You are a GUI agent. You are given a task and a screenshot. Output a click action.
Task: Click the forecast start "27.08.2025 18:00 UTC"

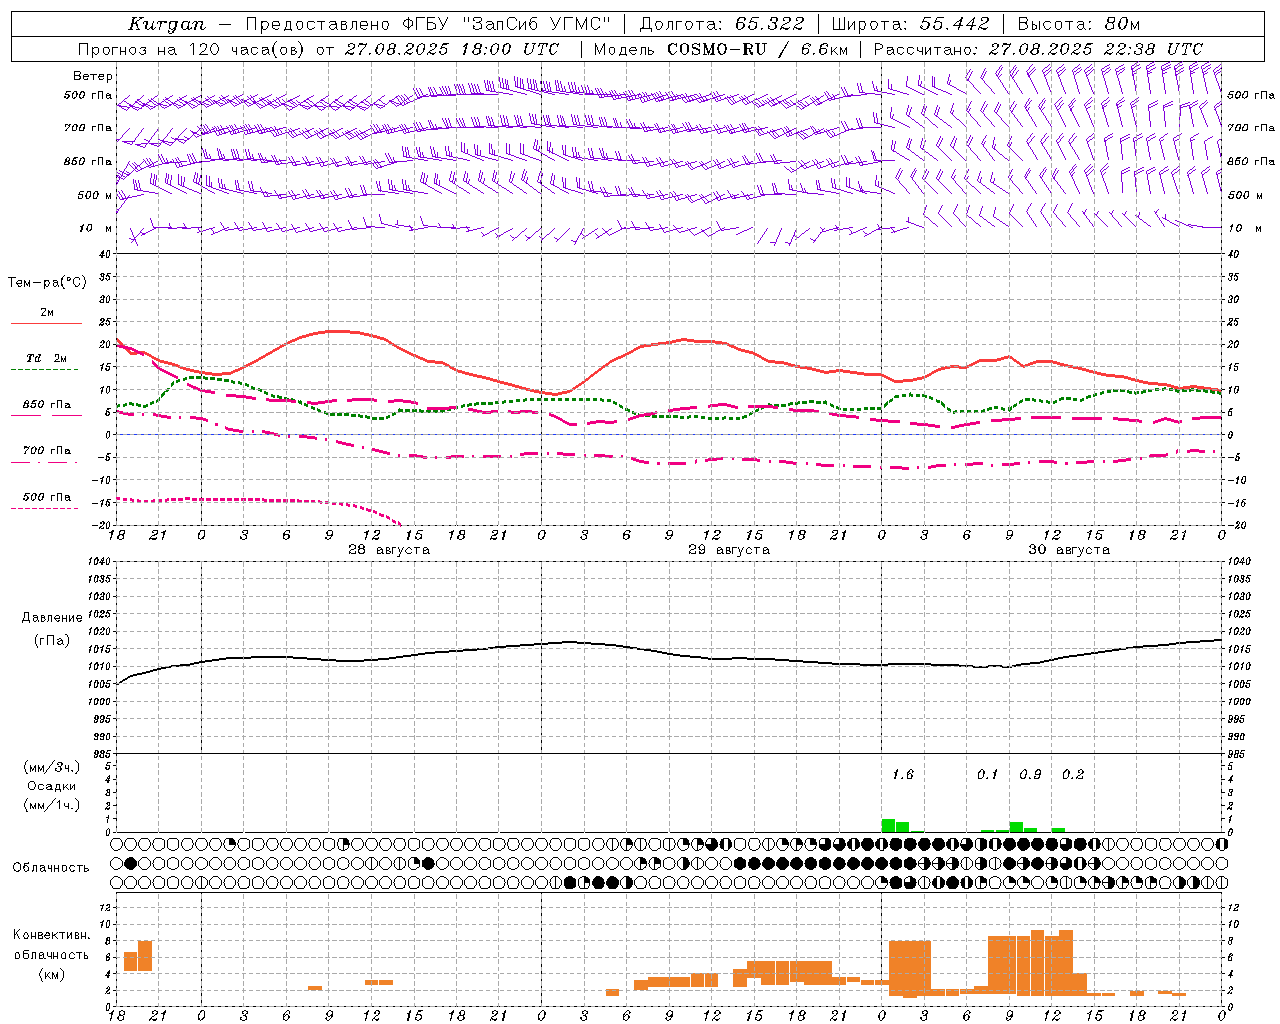[452, 49]
